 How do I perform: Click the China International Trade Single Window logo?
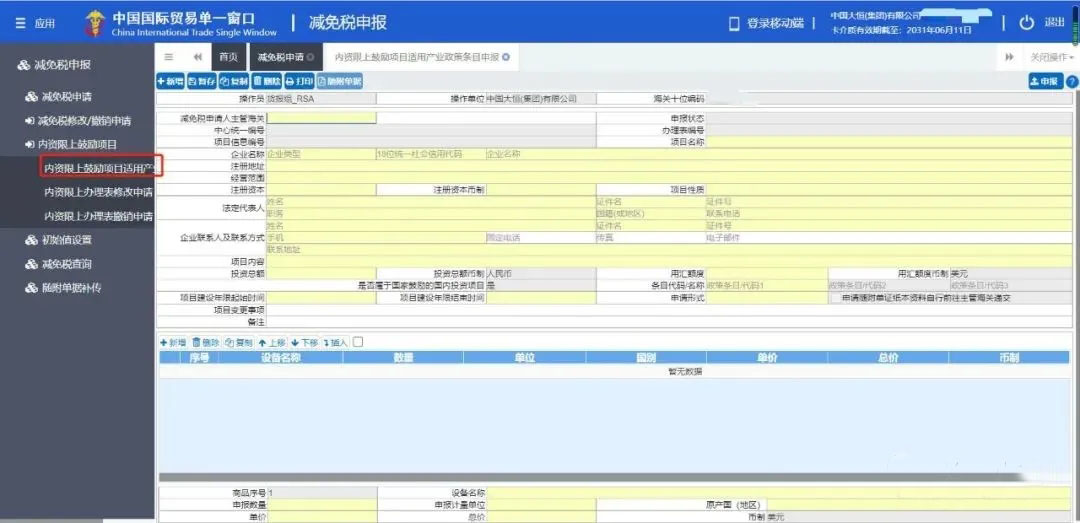coord(182,23)
